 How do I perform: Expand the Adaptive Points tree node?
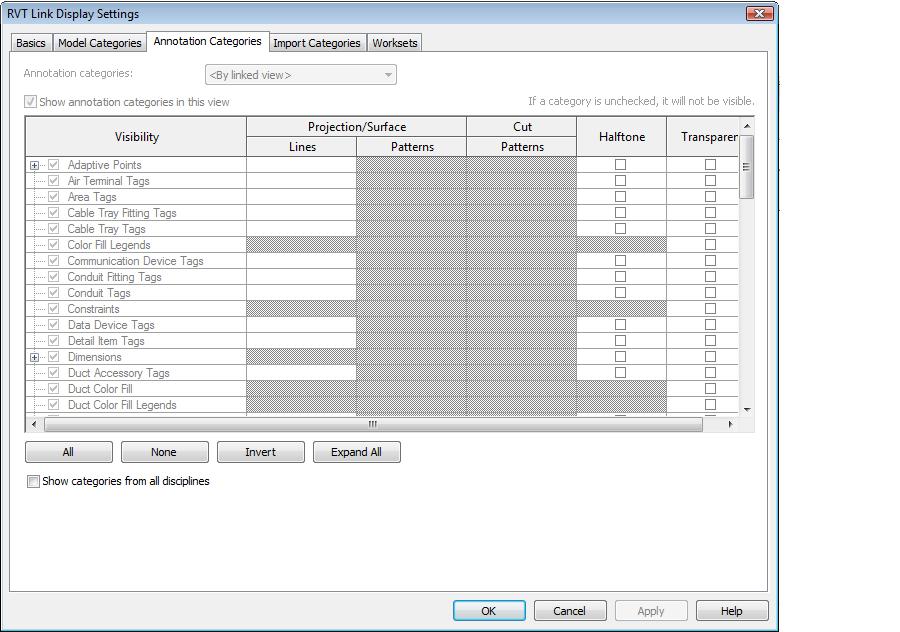pyautogui.click(x=34, y=165)
